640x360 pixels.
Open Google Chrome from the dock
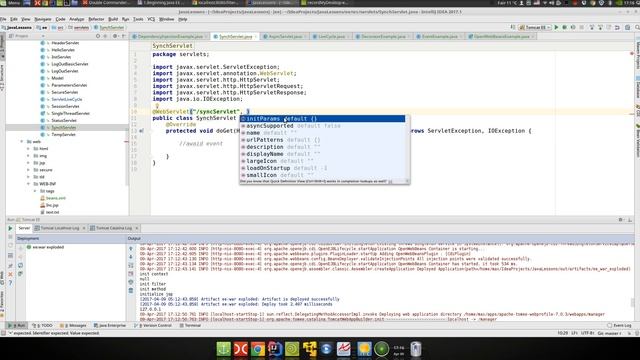258,349
